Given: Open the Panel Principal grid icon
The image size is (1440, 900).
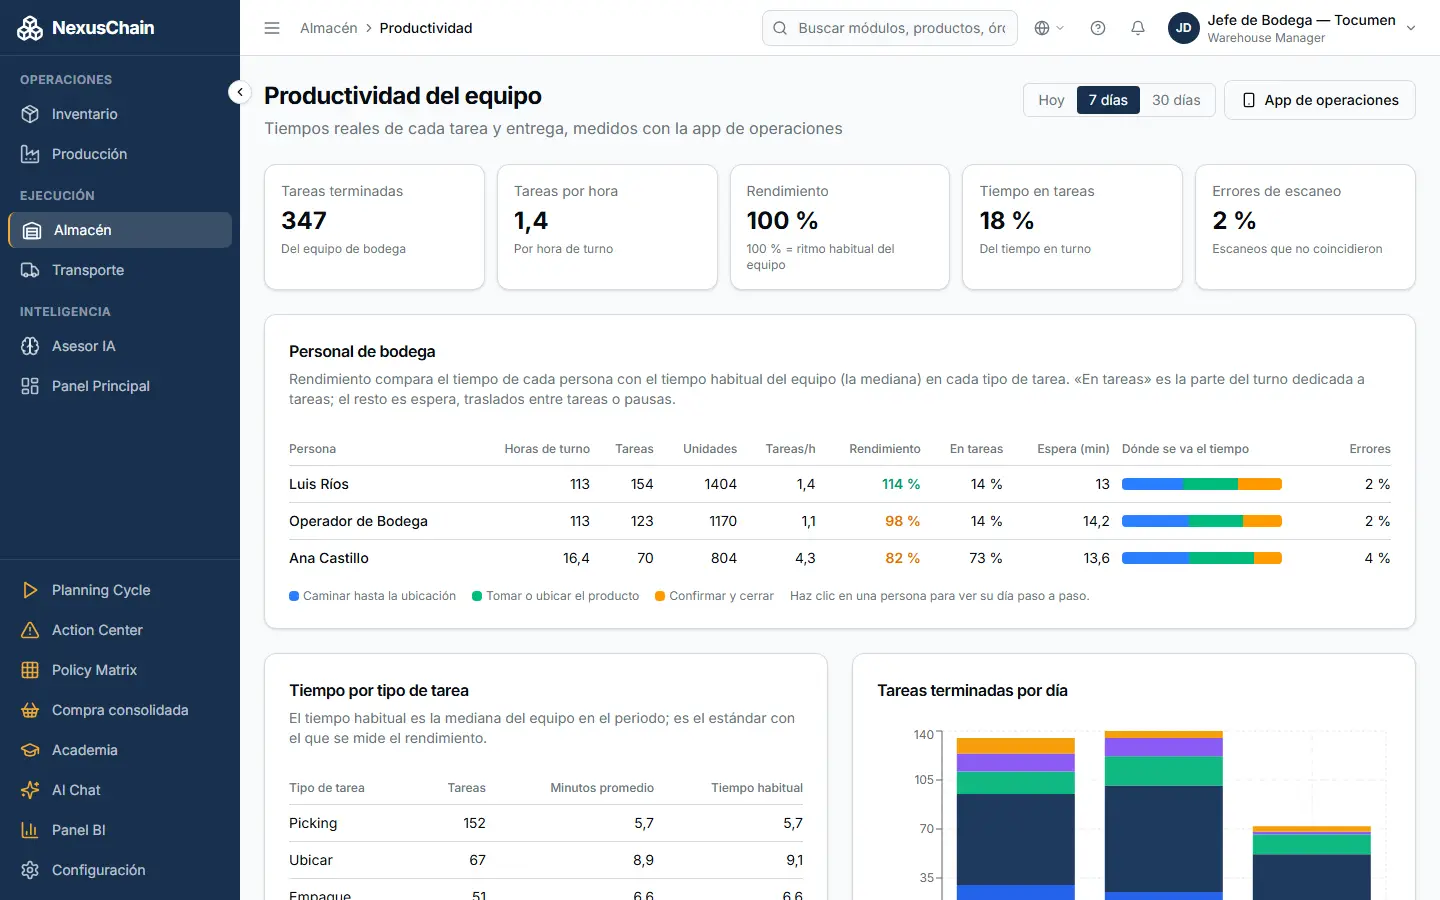Looking at the screenshot, I should point(30,386).
